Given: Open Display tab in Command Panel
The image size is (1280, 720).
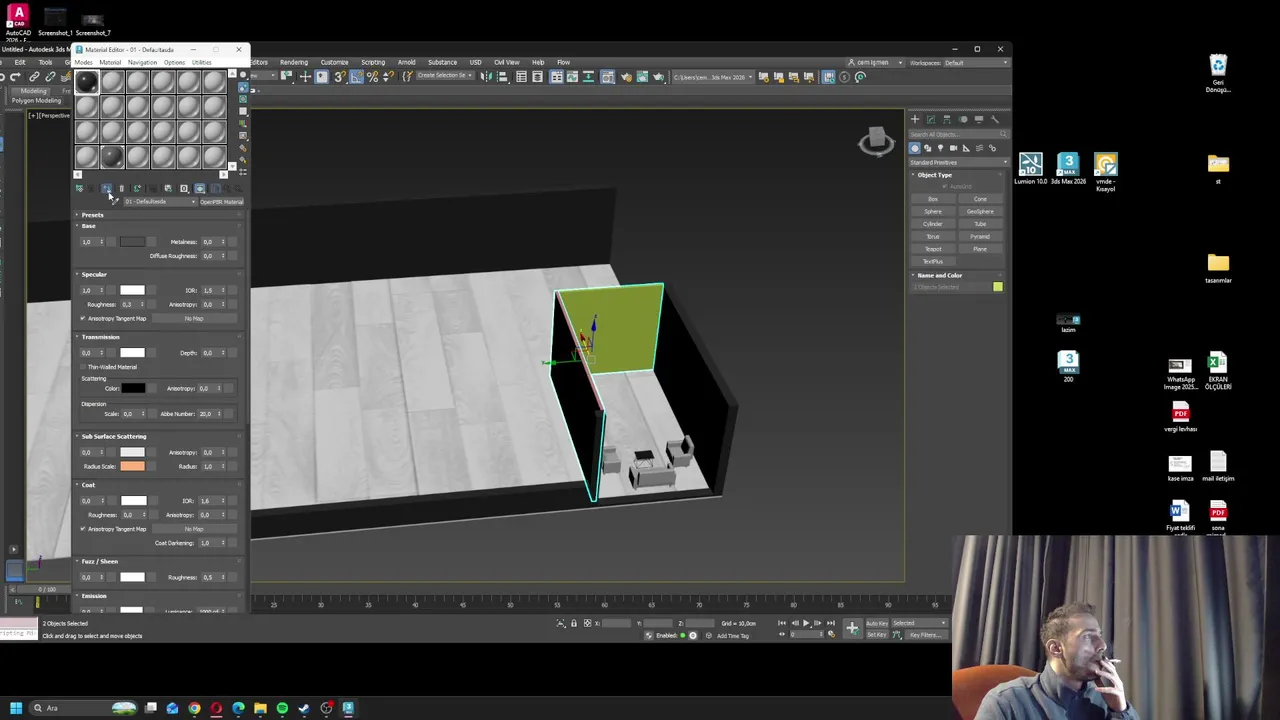Looking at the screenshot, I should click(x=978, y=119).
